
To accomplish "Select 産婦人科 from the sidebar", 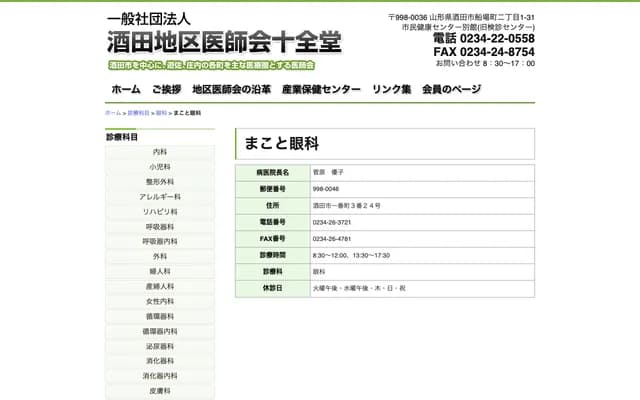I will tap(160, 286).
